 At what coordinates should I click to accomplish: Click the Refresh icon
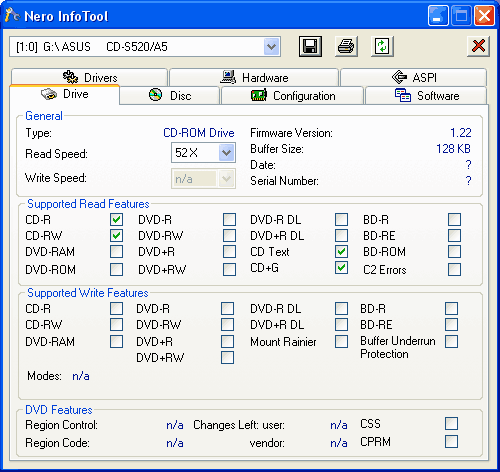pos(382,46)
